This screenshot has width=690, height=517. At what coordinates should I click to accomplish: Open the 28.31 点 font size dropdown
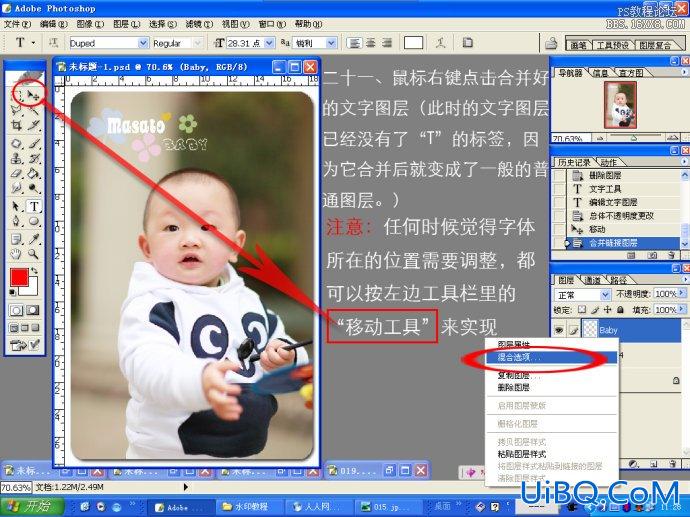tap(269, 43)
